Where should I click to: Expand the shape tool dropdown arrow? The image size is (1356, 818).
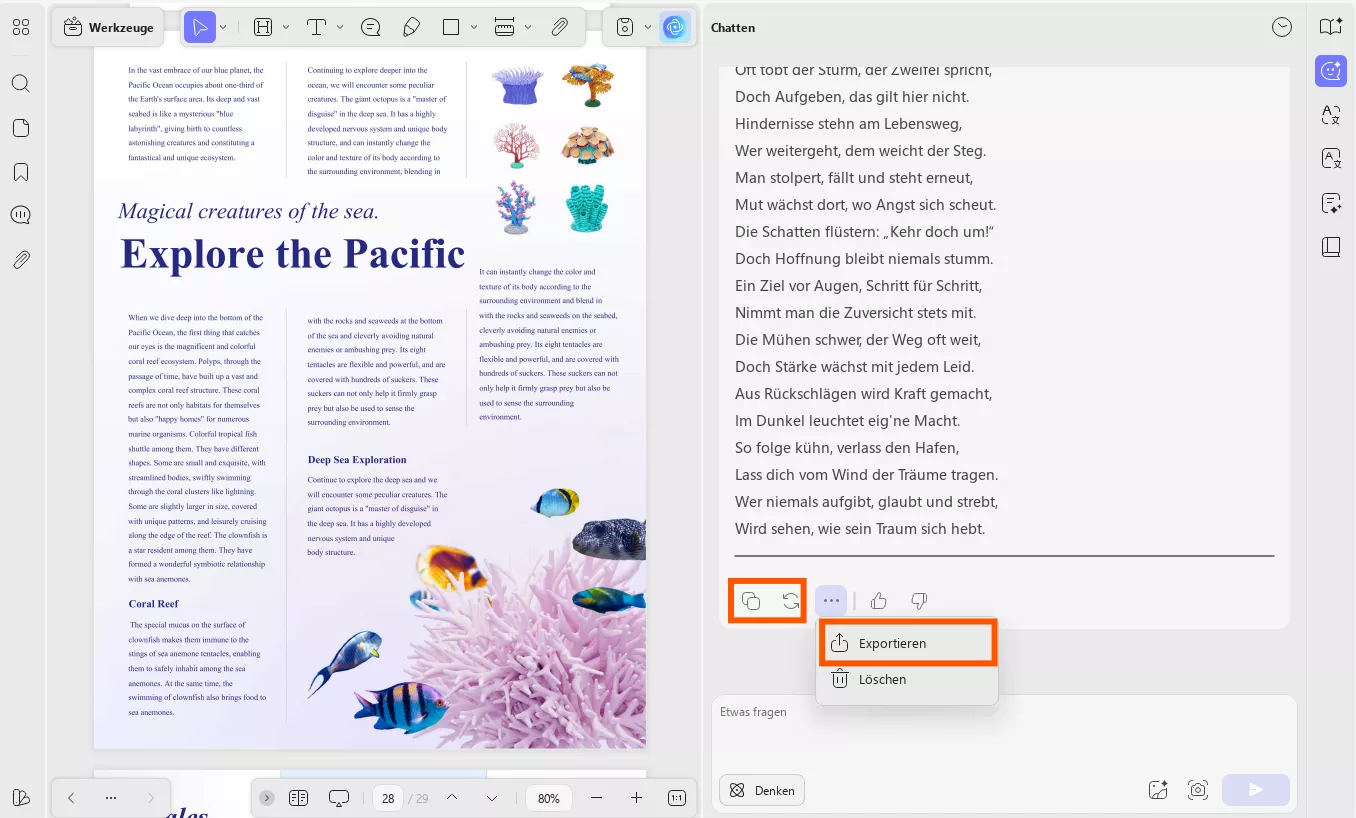474,28
